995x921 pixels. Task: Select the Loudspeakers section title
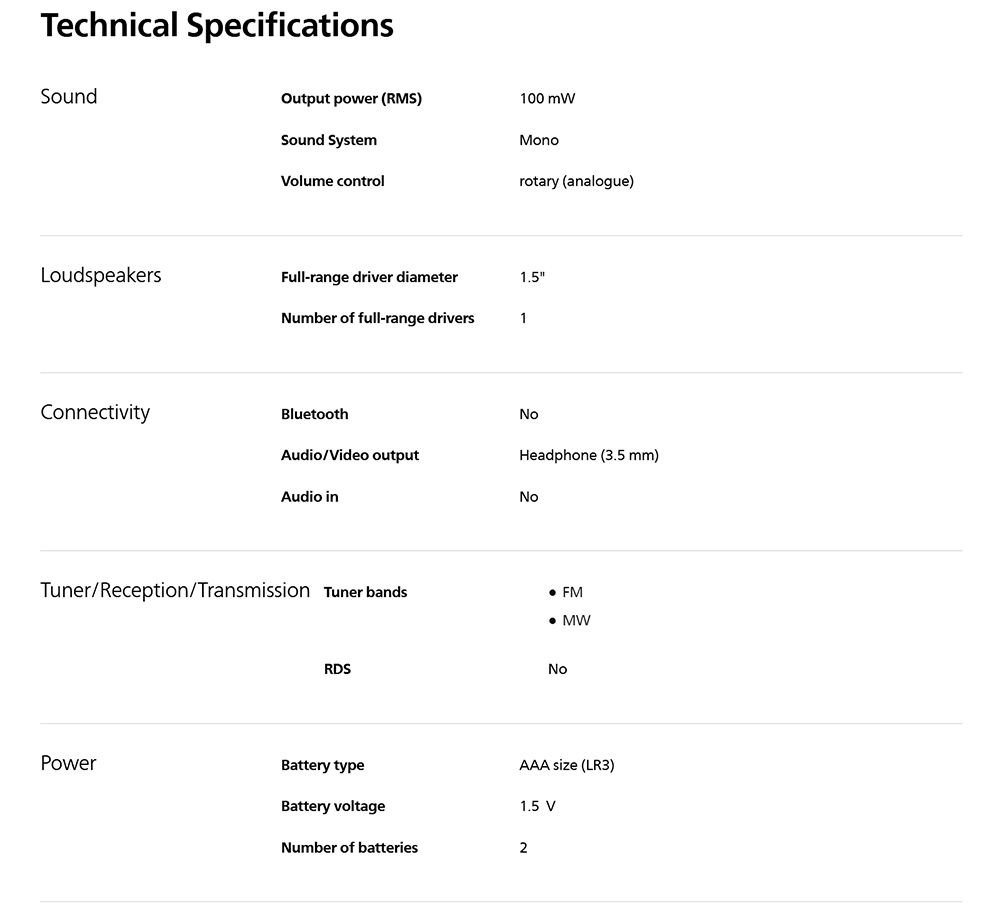click(x=100, y=275)
